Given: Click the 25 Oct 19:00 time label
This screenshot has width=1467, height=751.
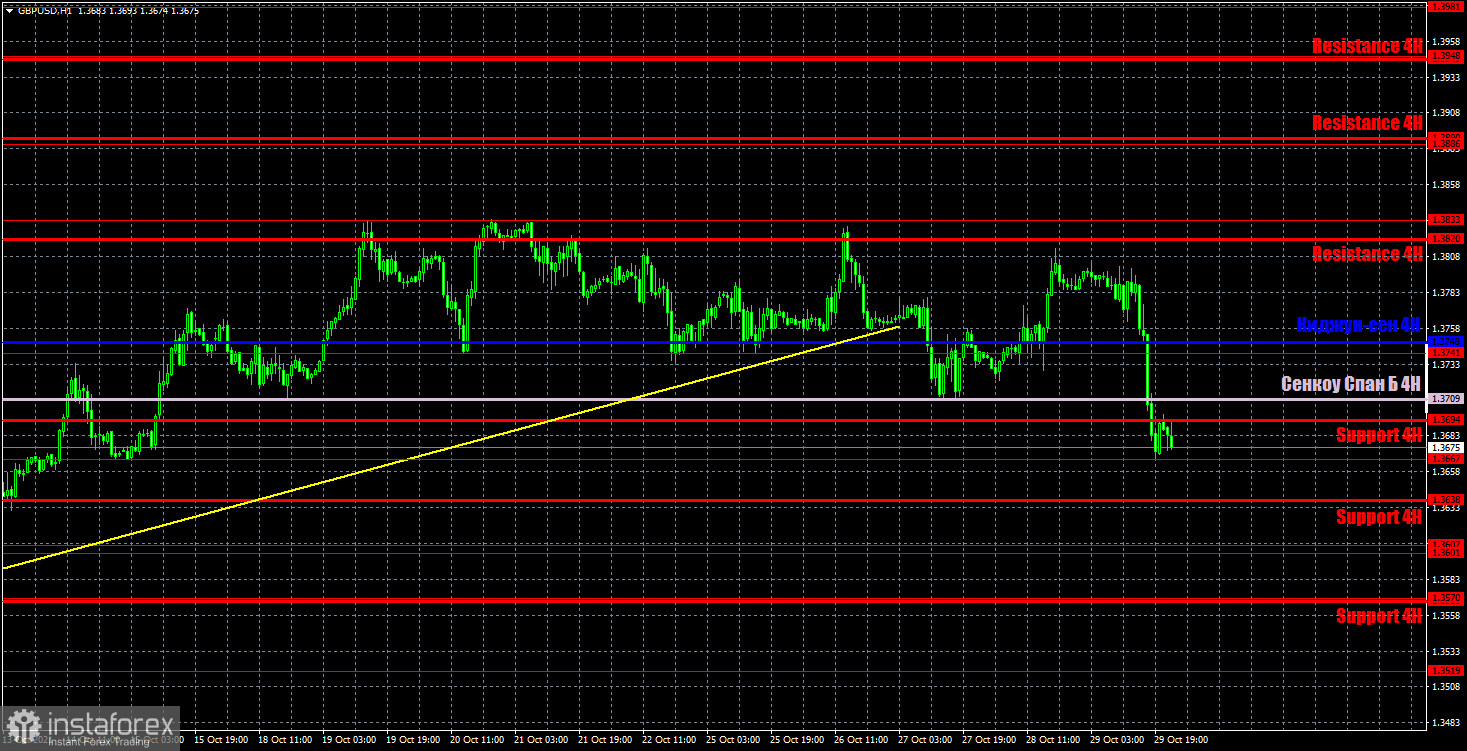Looking at the screenshot, I should pos(798,741).
